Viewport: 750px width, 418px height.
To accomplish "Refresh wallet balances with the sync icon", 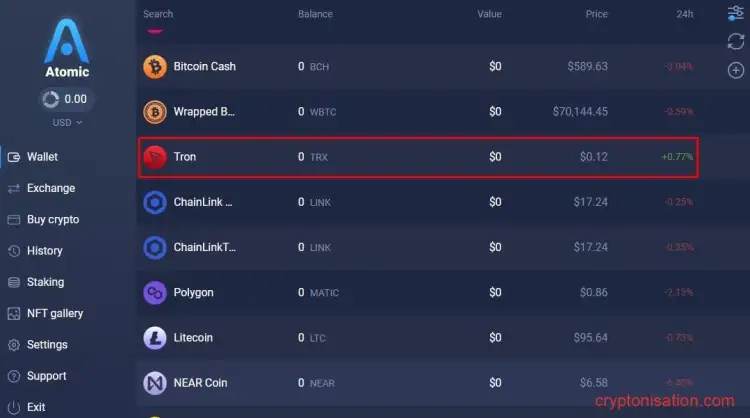I will pyautogui.click(x=735, y=42).
